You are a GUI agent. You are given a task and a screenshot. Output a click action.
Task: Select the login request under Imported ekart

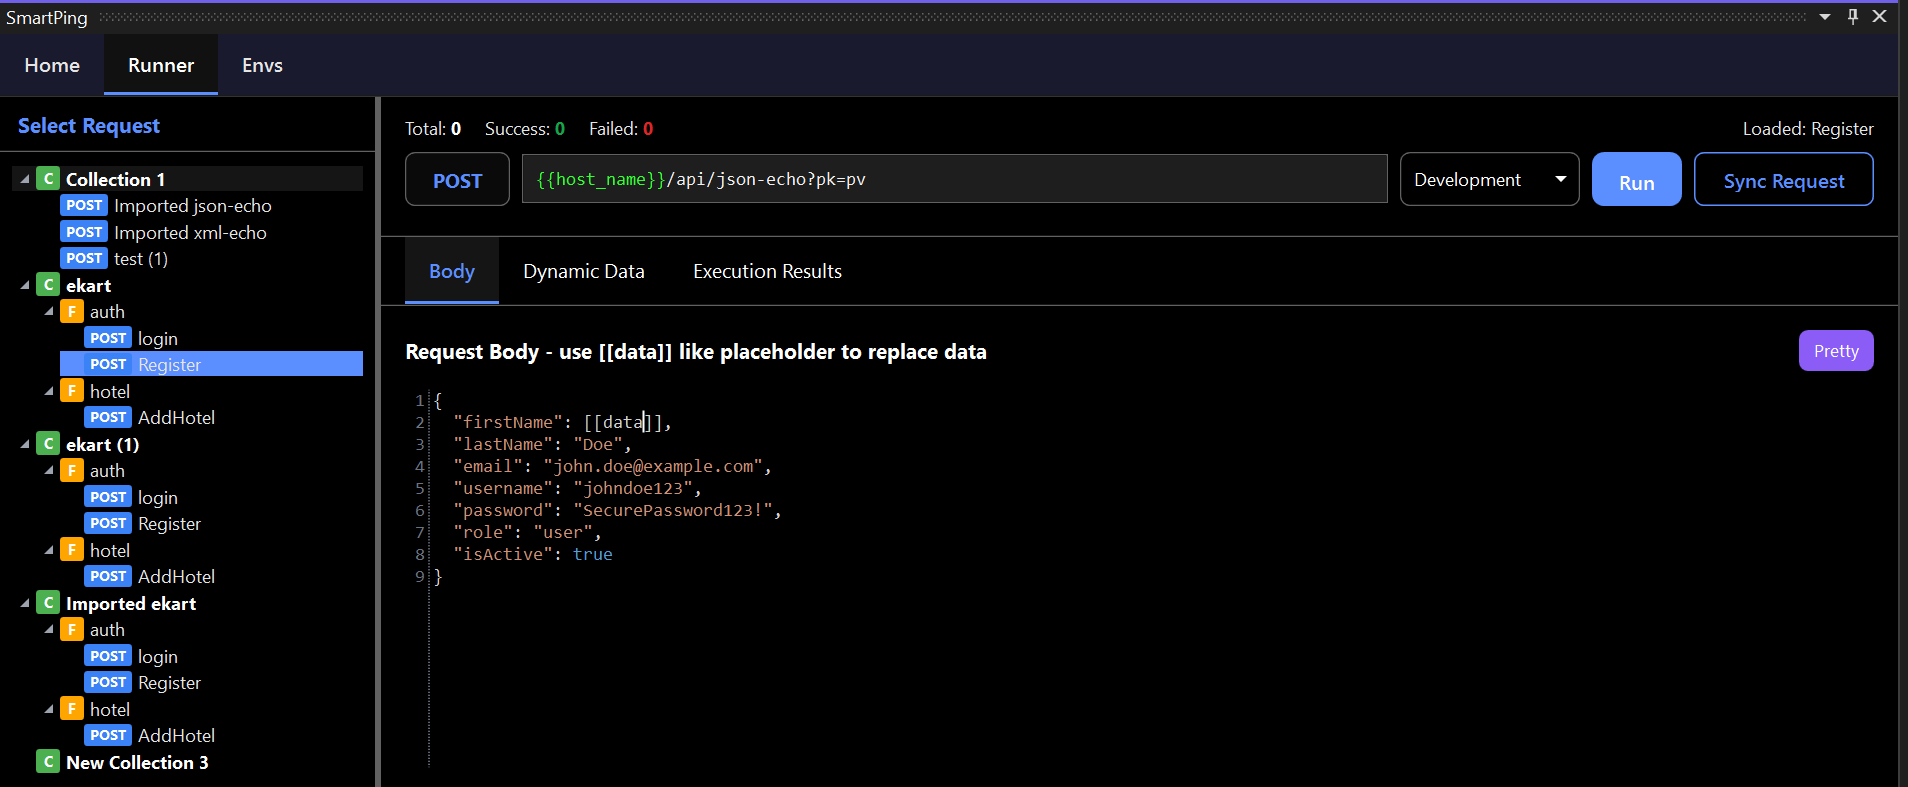click(x=157, y=656)
